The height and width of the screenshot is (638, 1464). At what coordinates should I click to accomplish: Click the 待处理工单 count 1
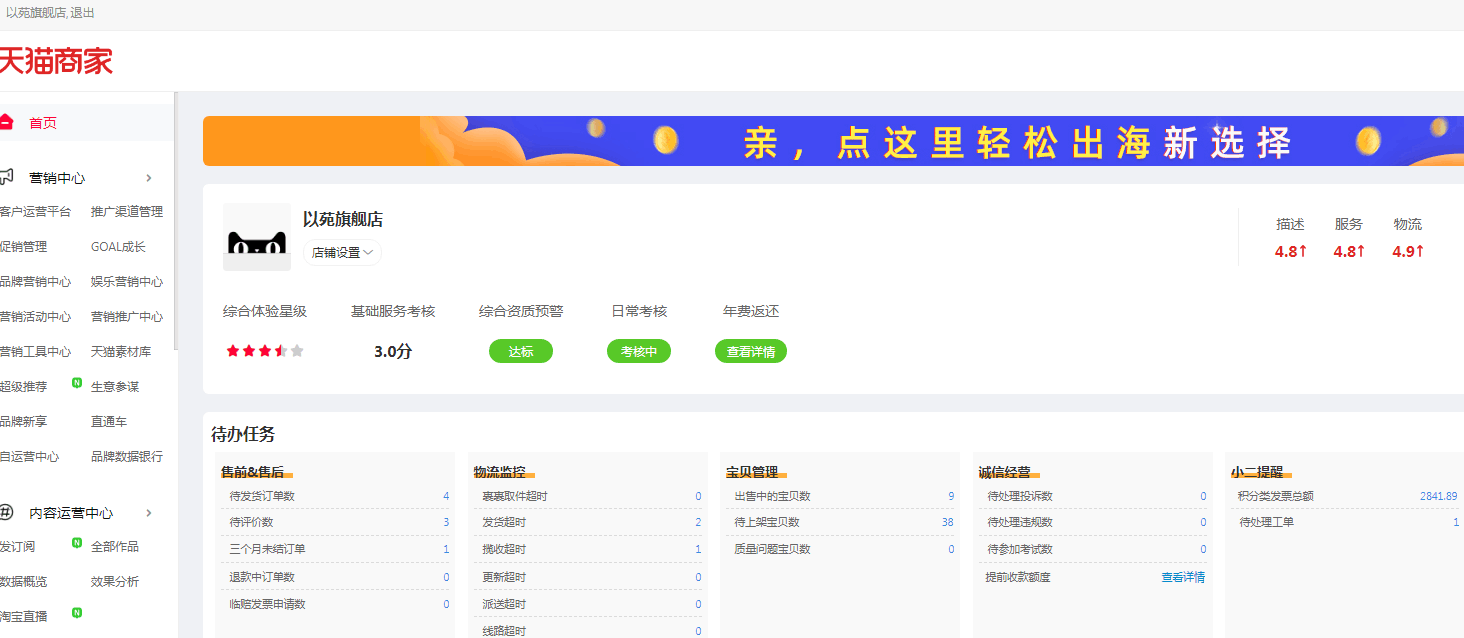coord(1456,522)
